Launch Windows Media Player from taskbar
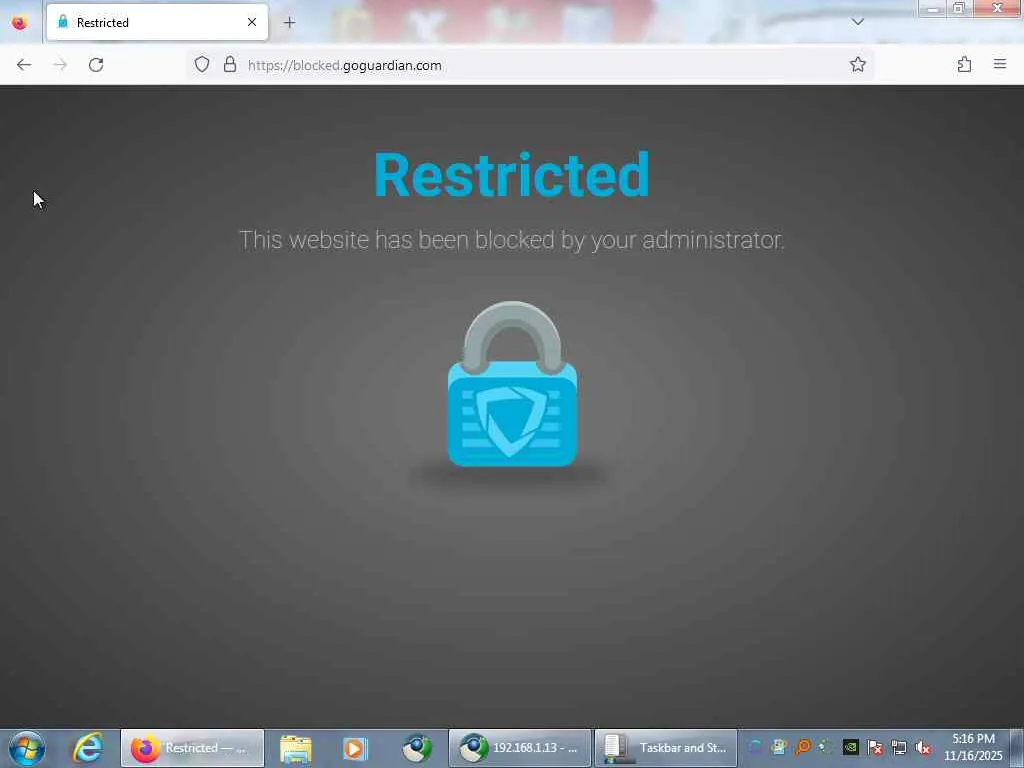 tap(355, 748)
